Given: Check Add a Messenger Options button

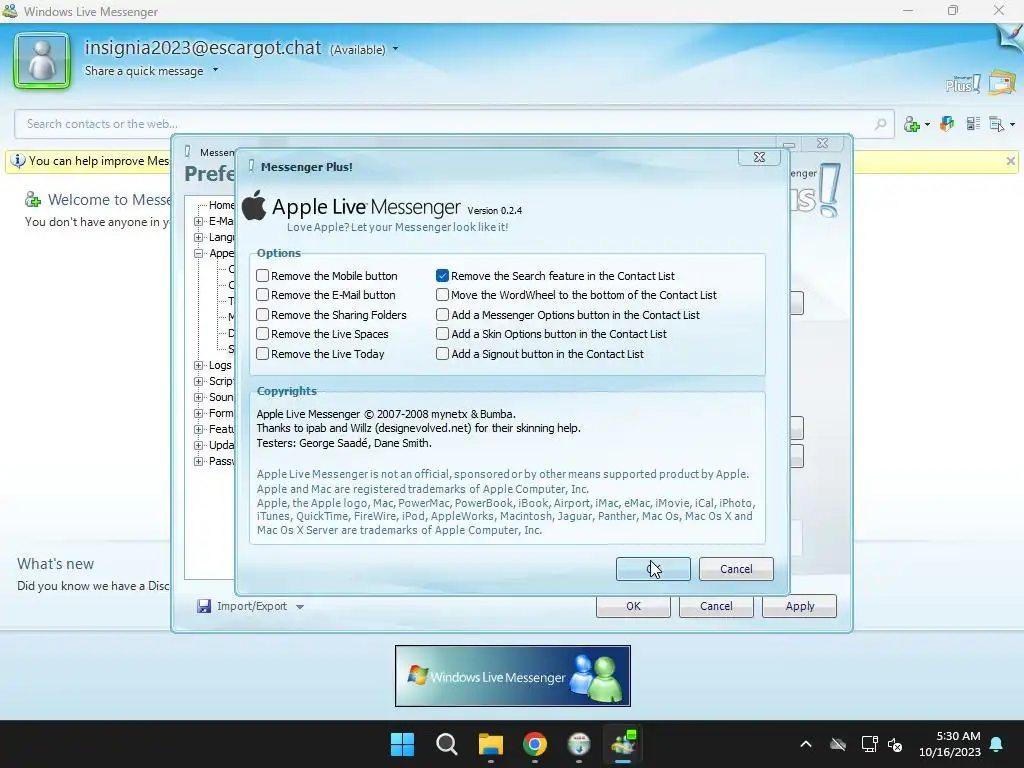Looking at the screenshot, I should click(x=443, y=315).
